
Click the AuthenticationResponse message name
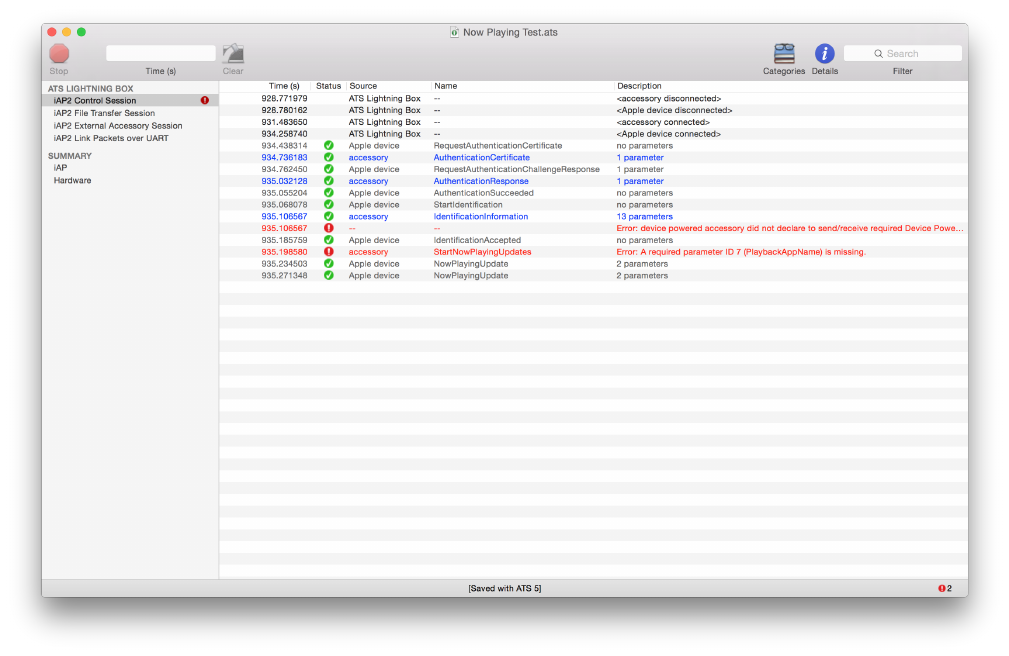[481, 181]
